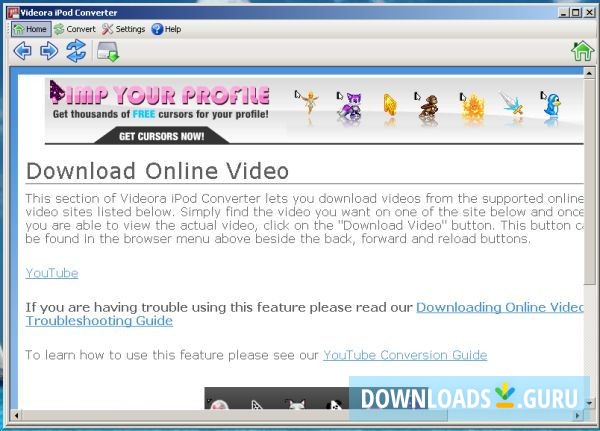Minimize the Videora iPod Converter window
This screenshot has width=600, height=431.
tap(563, 13)
